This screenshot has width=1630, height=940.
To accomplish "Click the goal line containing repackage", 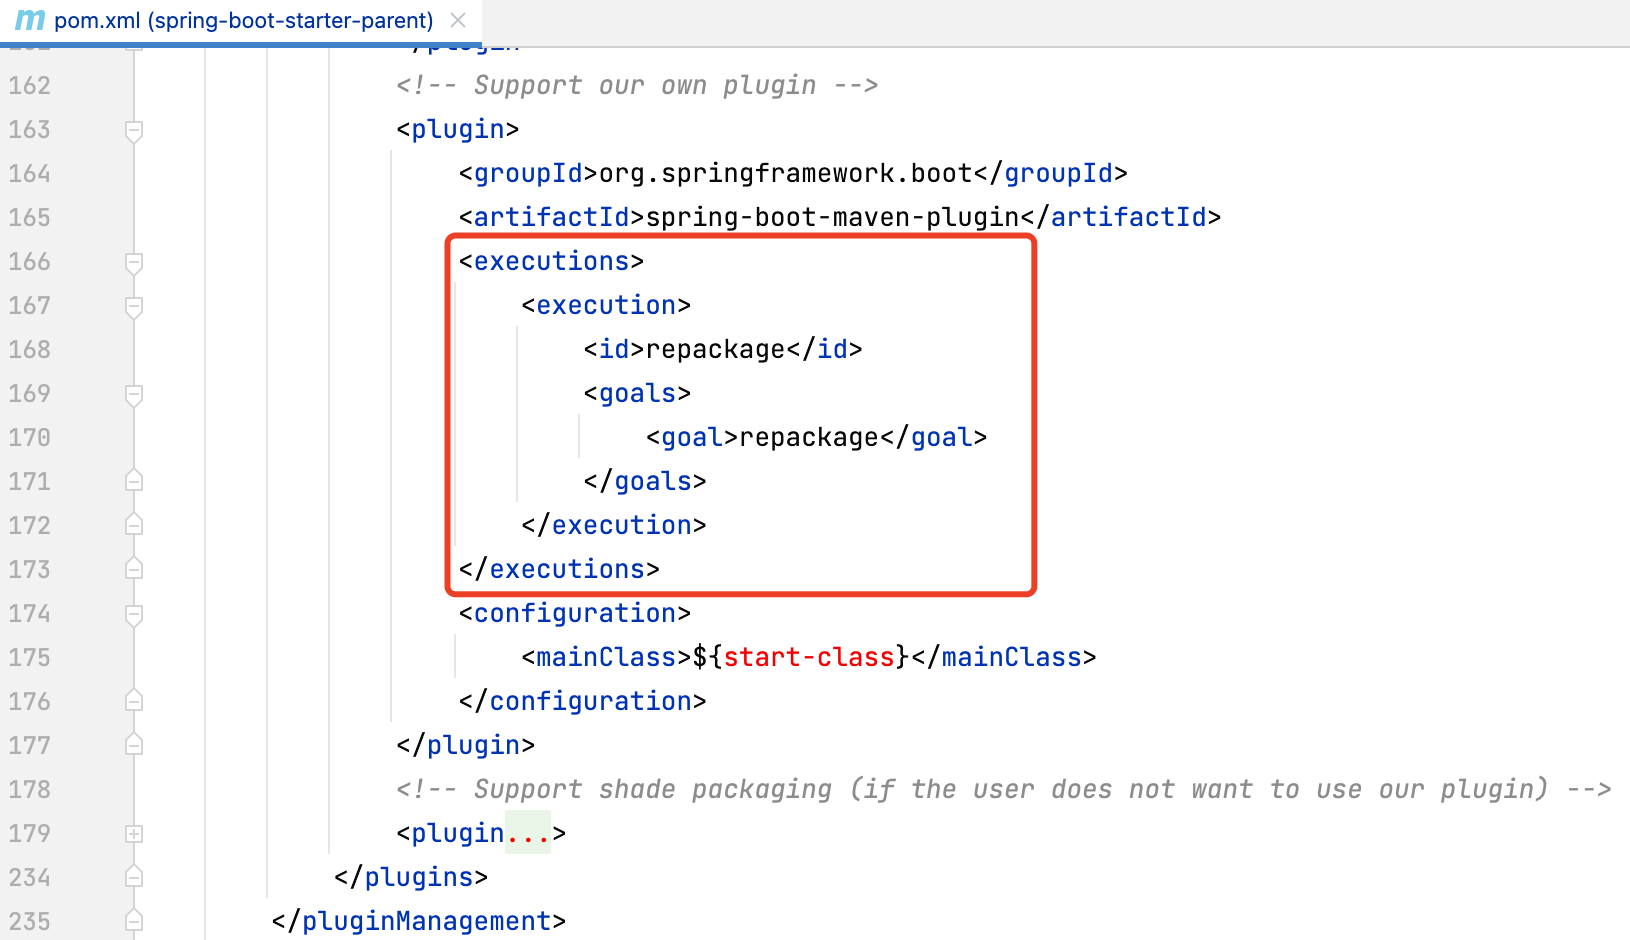I will [817, 438].
